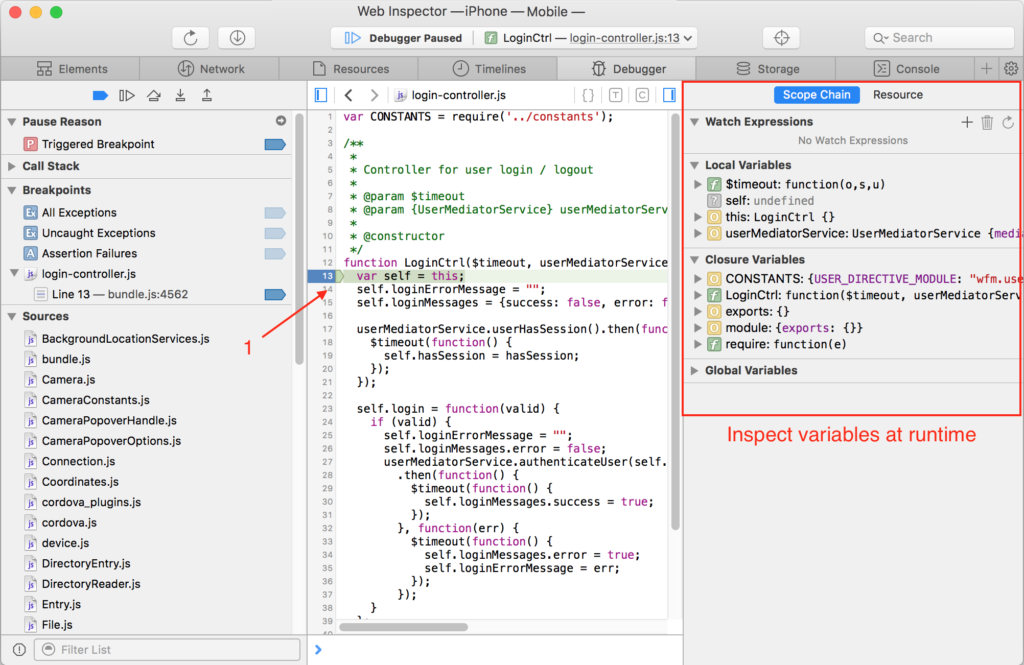Toggle the Uncaught Exceptions breakpoint

(x=274, y=233)
